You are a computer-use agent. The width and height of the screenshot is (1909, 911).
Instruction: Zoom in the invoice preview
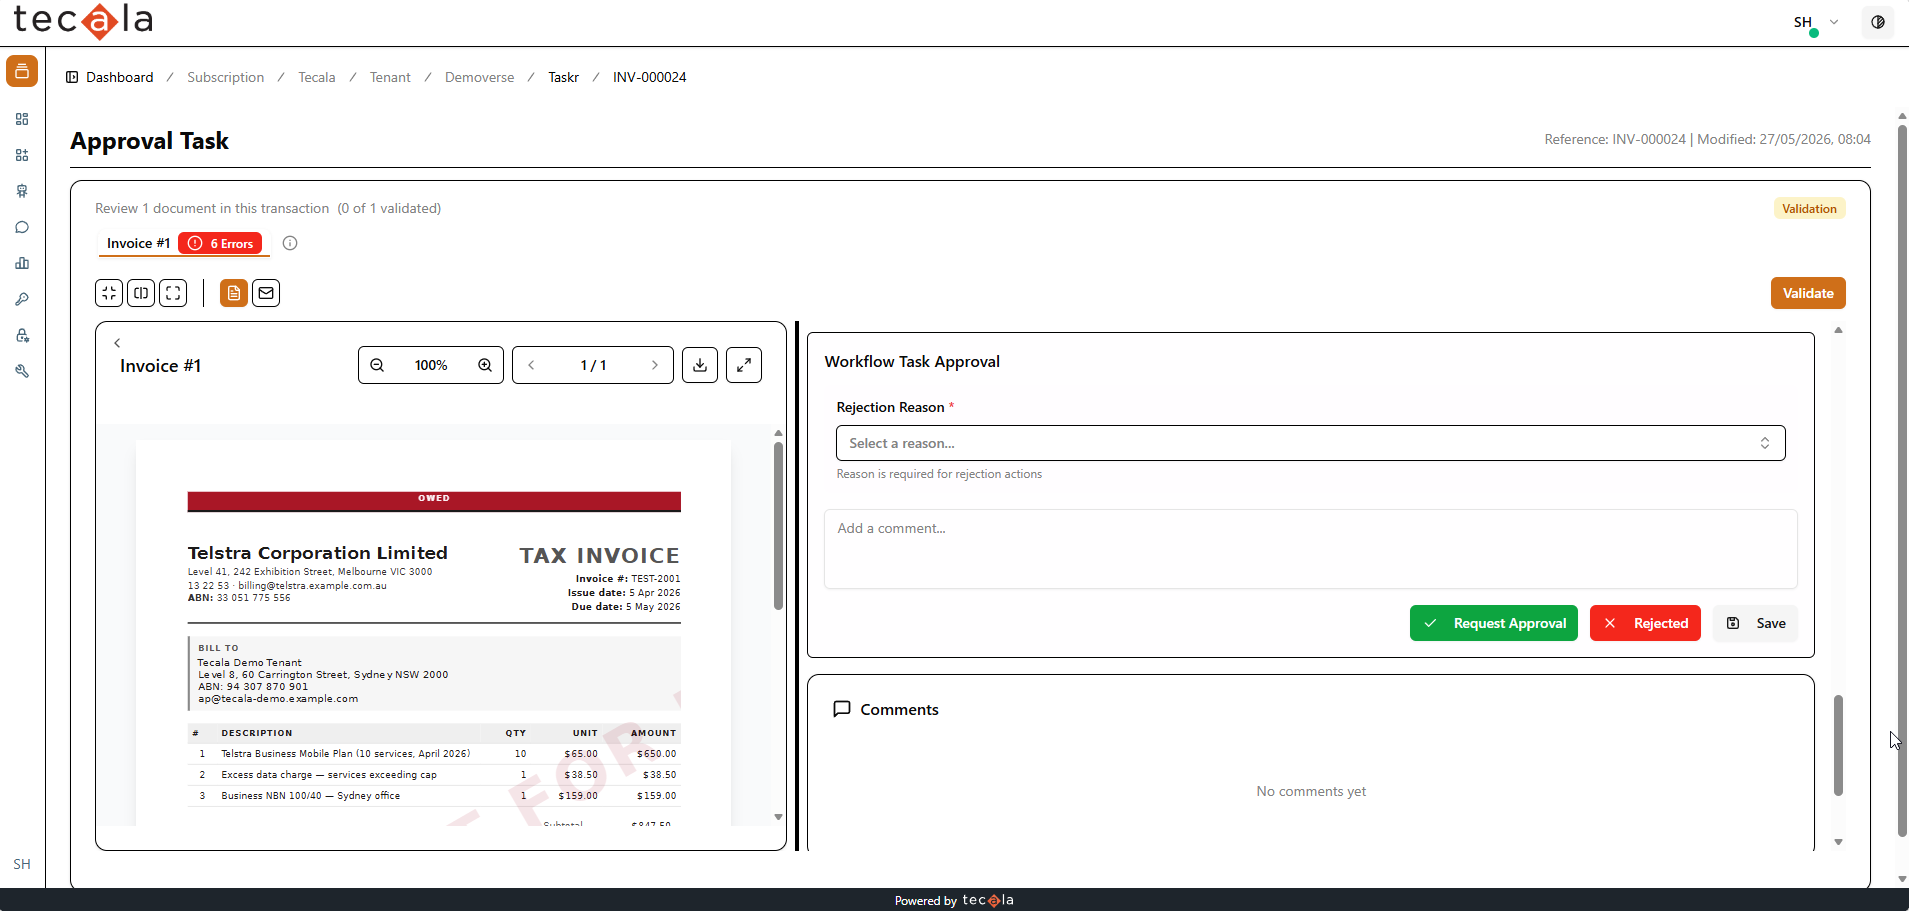point(485,365)
